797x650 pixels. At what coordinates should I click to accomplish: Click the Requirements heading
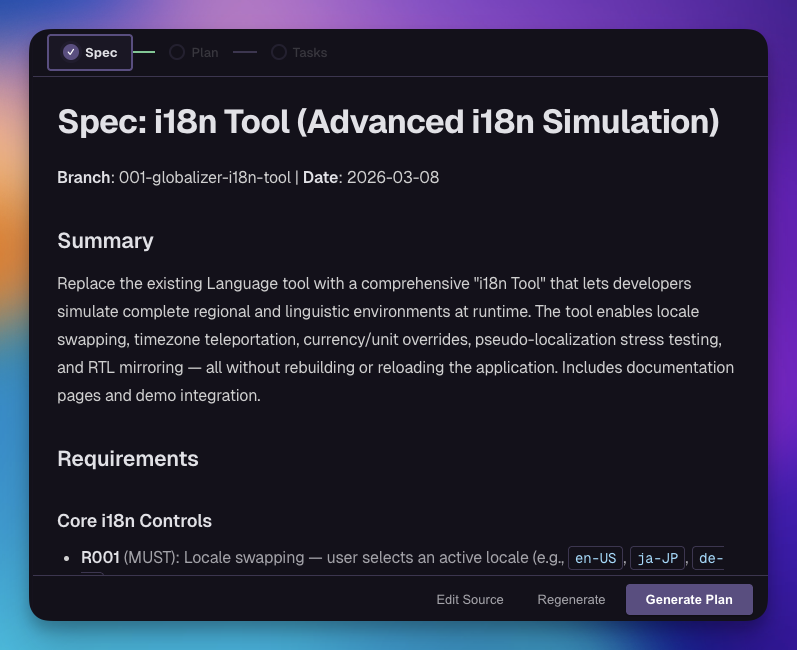128,459
